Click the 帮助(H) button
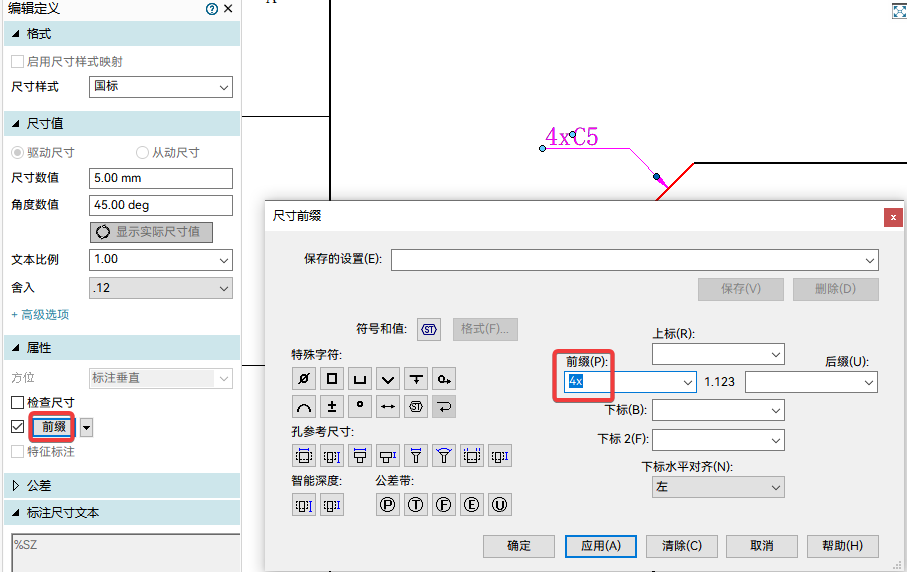The width and height of the screenshot is (907, 572). 843,546
